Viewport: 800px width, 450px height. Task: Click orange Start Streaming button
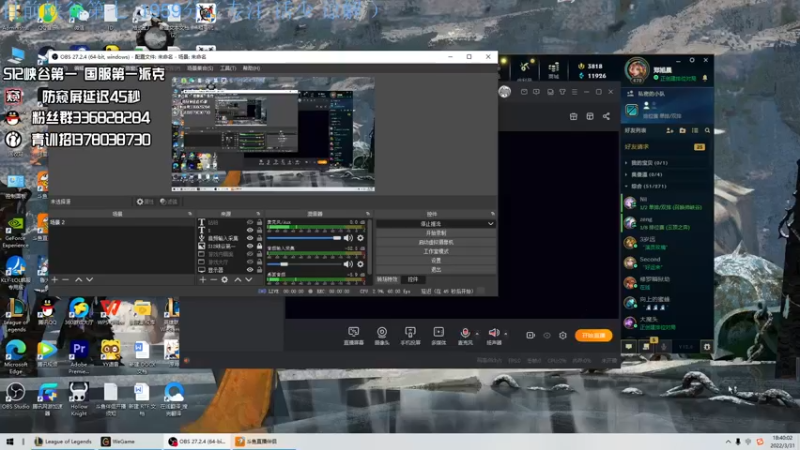(x=593, y=335)
